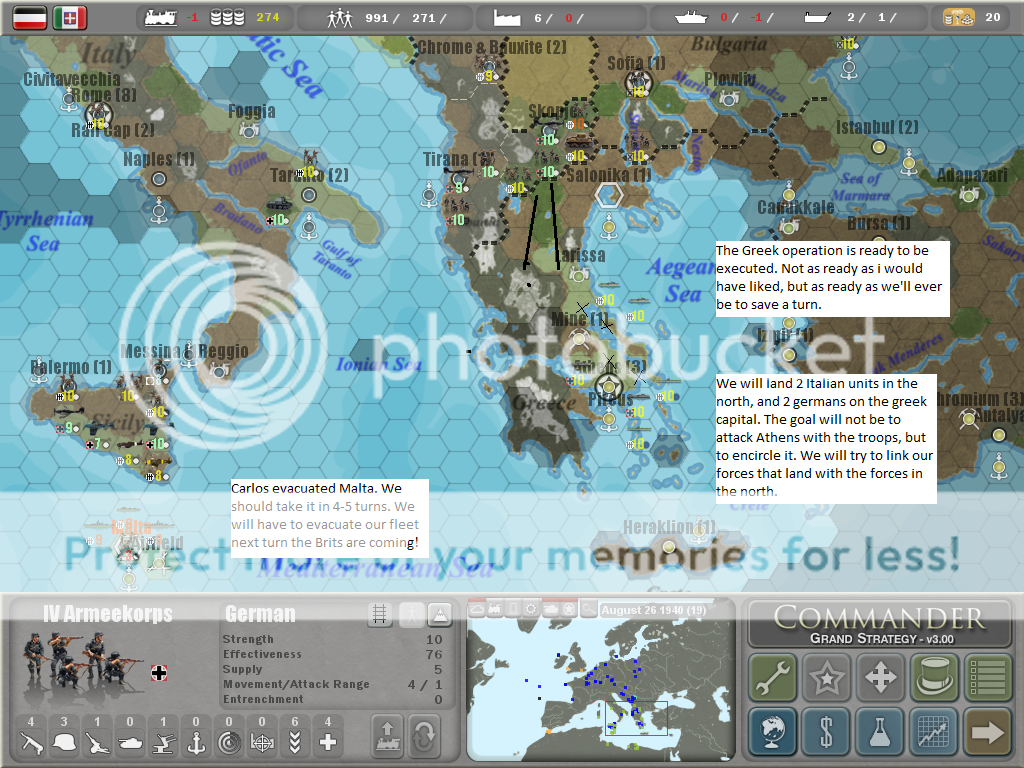This screenshot has height=768, width=1024.
Task: Toggle the hex grid overlay
Action: (379, 615)
